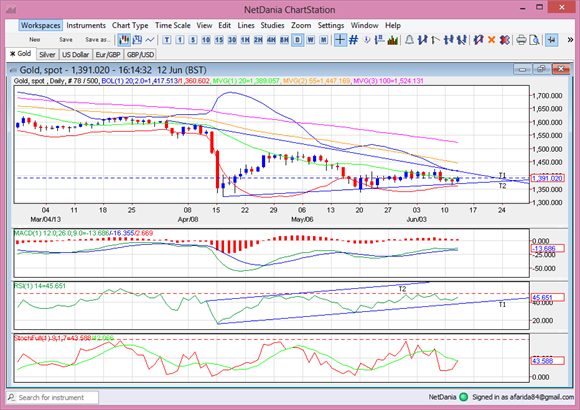Viewport: 580px width, 410px height.
Task: Click the red X delete all lines icon
Action: point(505,40)
